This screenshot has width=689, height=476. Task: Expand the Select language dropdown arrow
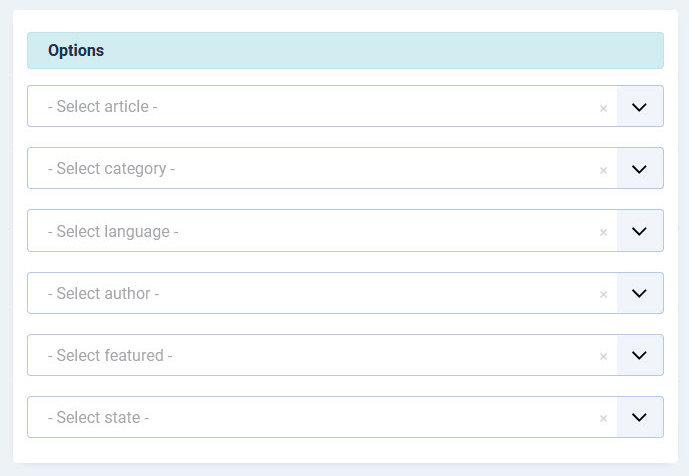tap(640, 231)
